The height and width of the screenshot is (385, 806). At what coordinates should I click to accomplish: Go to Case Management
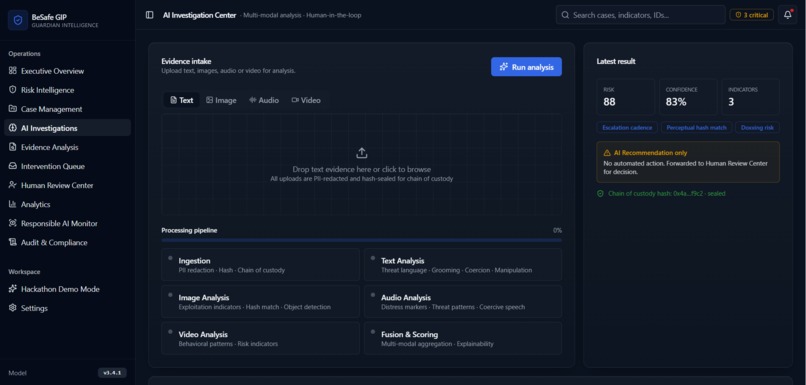[x=67, y=109]
